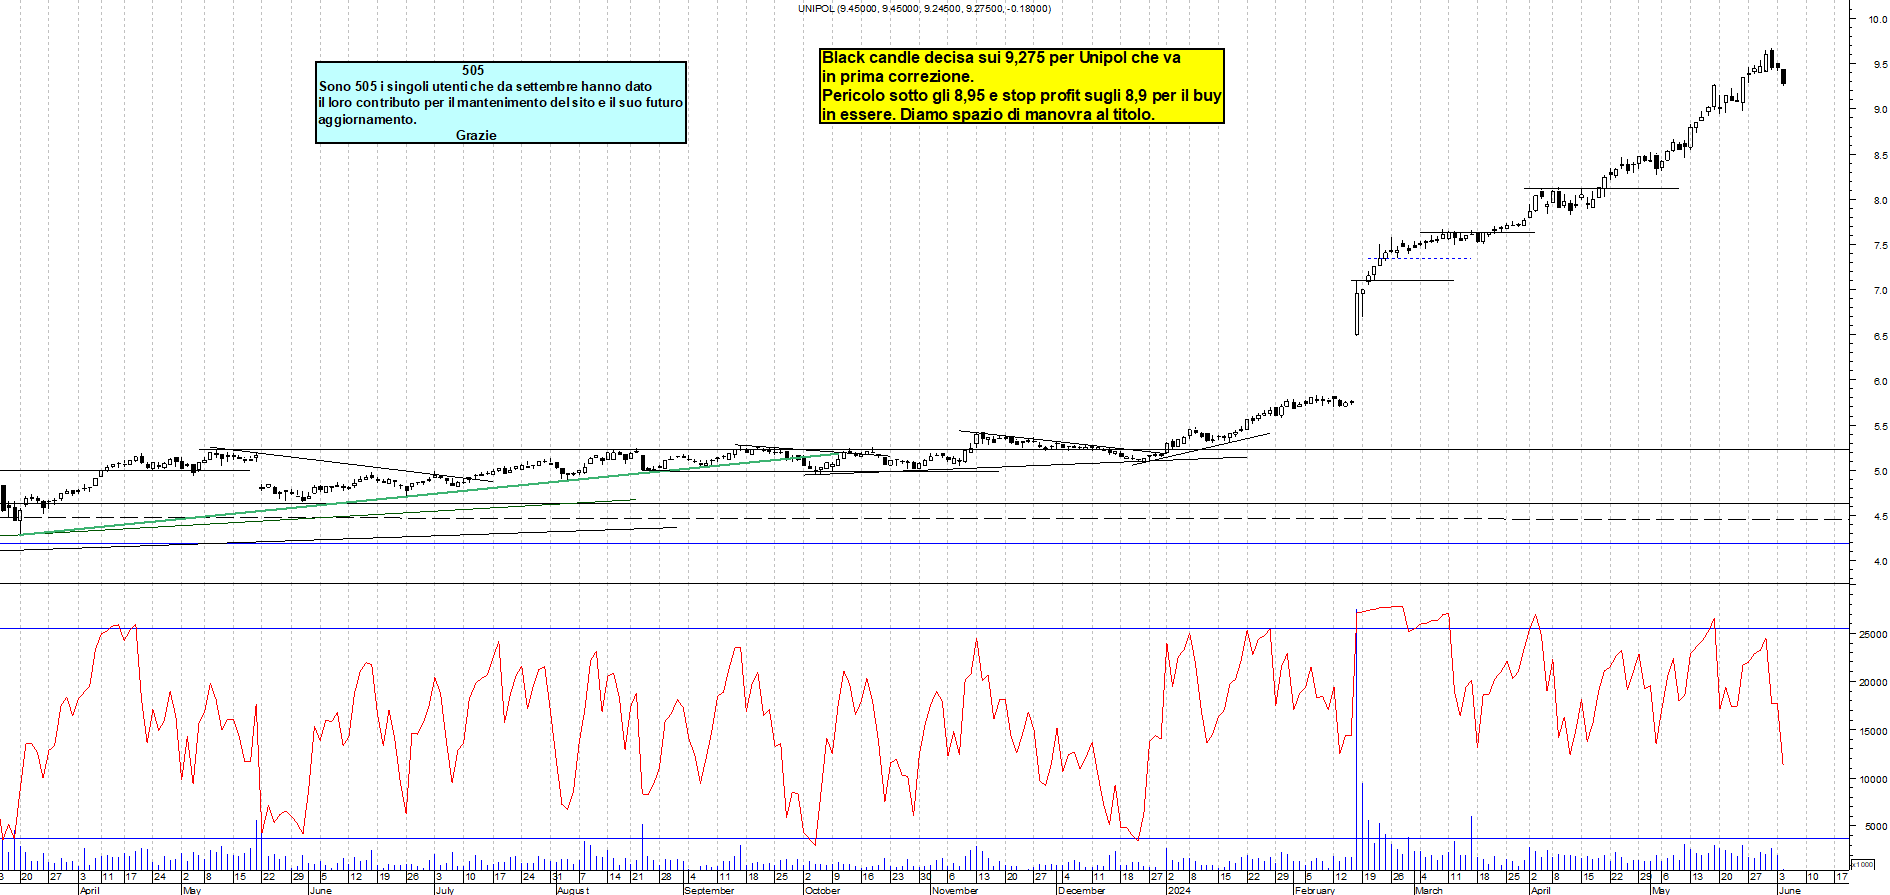1890x895 pixels.
Task: Click 'in essere. Diamo spazio di manovra al titolo.'
Action: 988,115
